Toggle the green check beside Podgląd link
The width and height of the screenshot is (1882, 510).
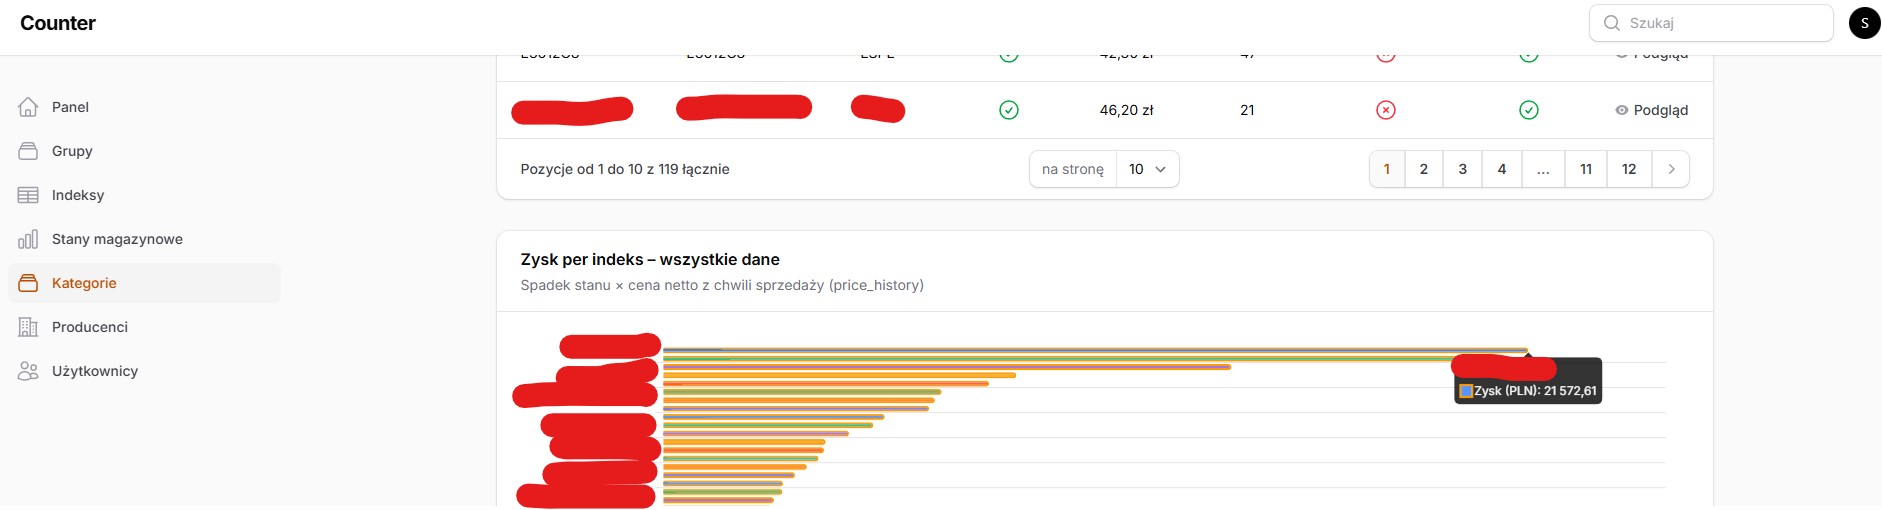coord(1529,110)
